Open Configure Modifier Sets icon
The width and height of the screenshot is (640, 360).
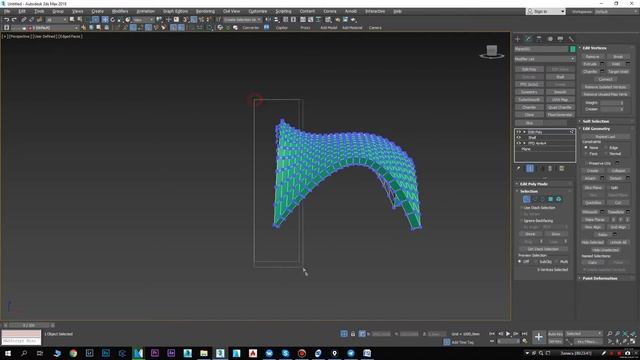(562, 168)
